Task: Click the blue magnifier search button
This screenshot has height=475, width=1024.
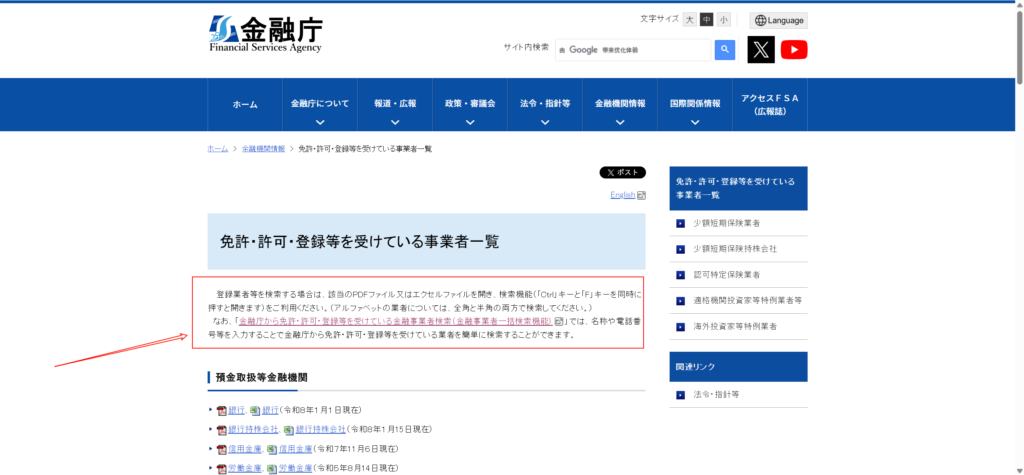Action: tap(725, 49)
